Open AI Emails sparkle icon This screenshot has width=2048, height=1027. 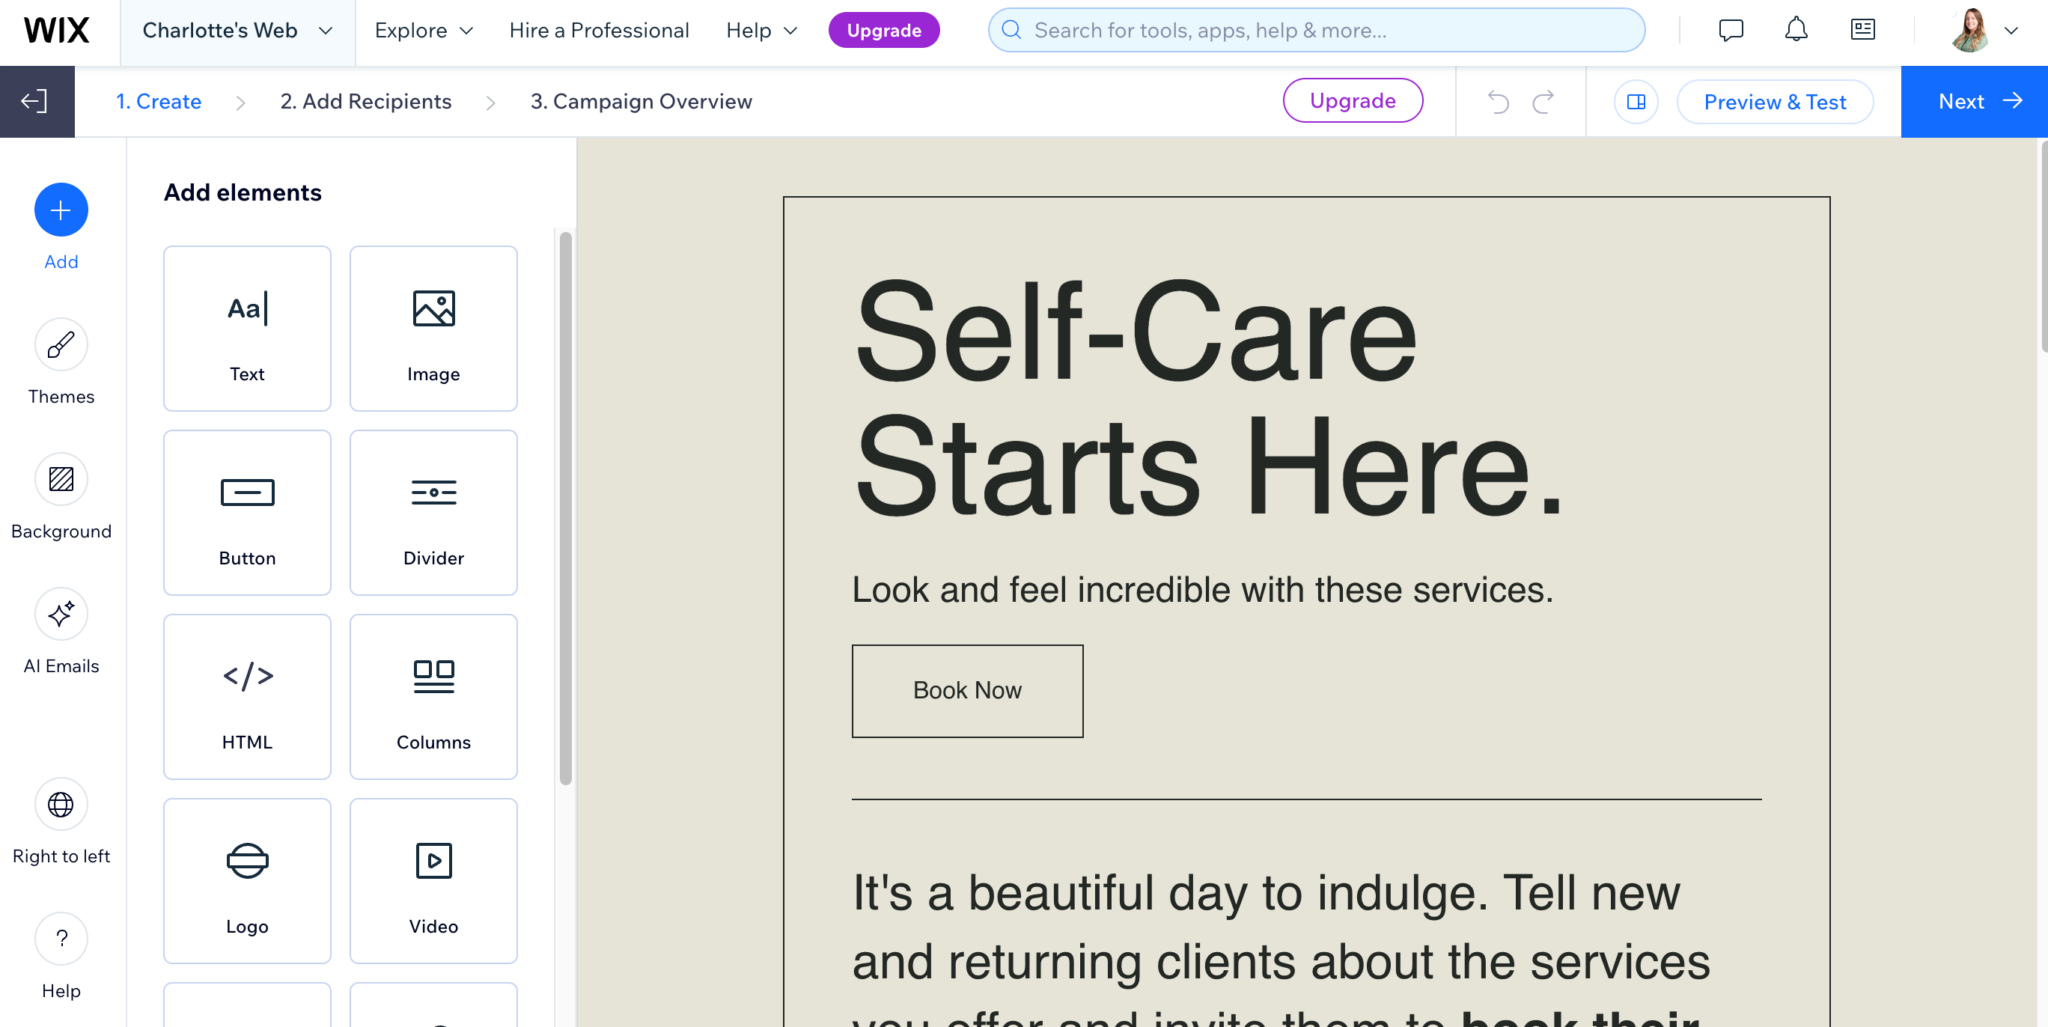(60, 614)
